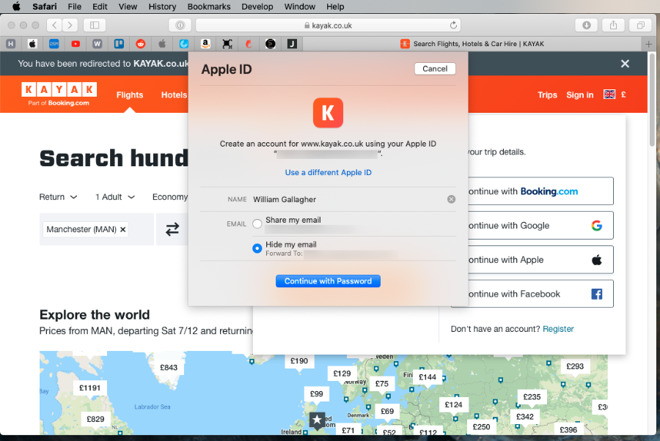This screenshot has width=660, height=441.
Task: Click the £190 price marker on map
Action: (x=298, y=361)
